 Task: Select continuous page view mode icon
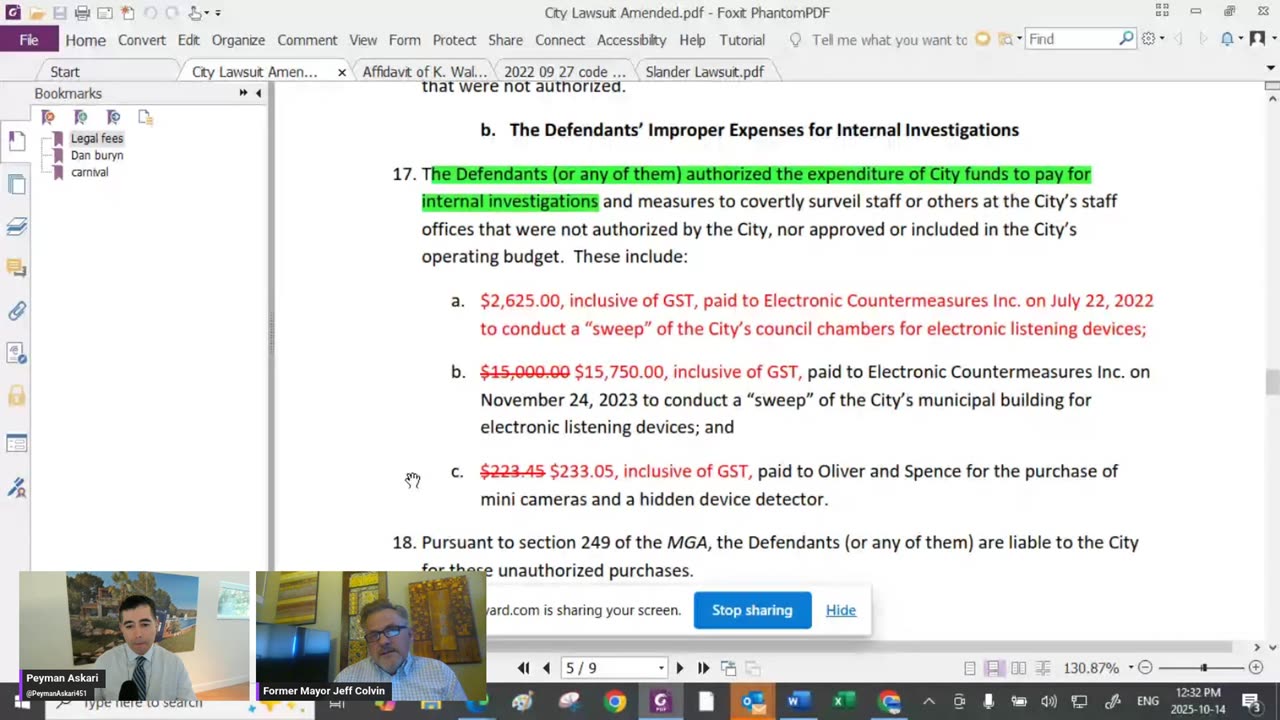click(x=994, y=668)
